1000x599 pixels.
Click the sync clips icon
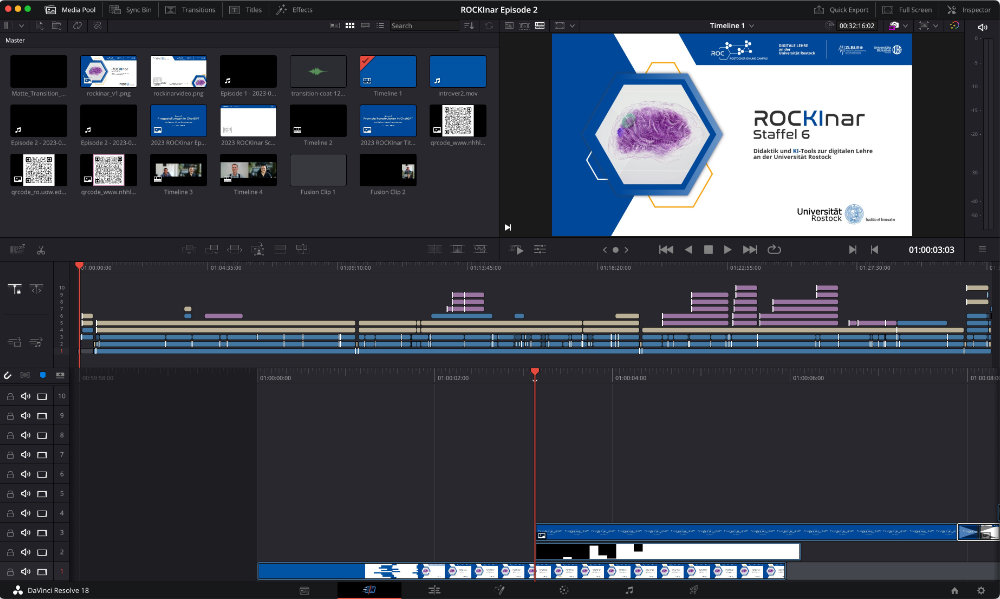point(77,26)
